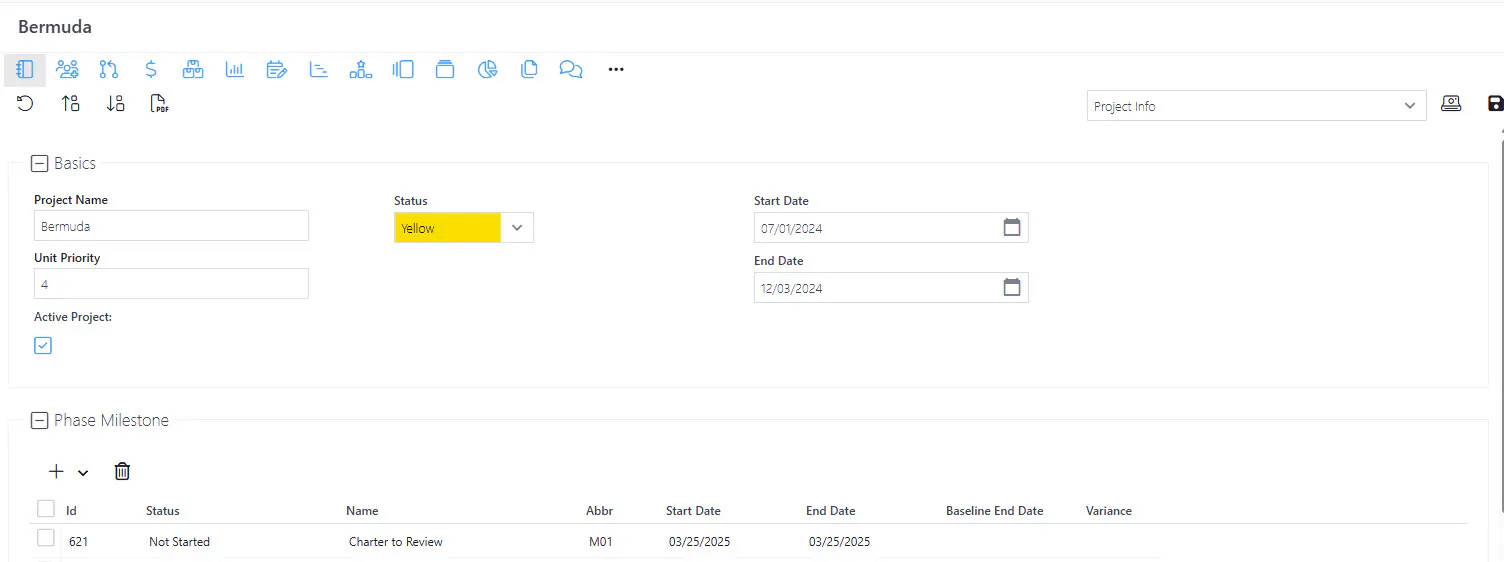Add a phase milestone with plus icon
Image resolution: width=1504 pixels, height=562 pixels.
(56, 471)
